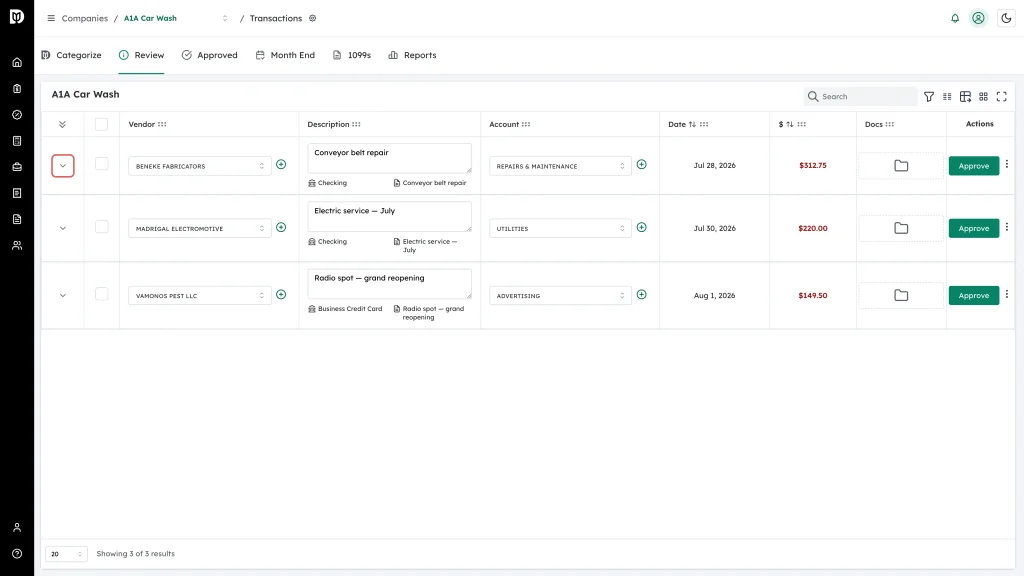
Task: Open more actions for Vamonos Pest row
Action: click(x=1006, y=295)
